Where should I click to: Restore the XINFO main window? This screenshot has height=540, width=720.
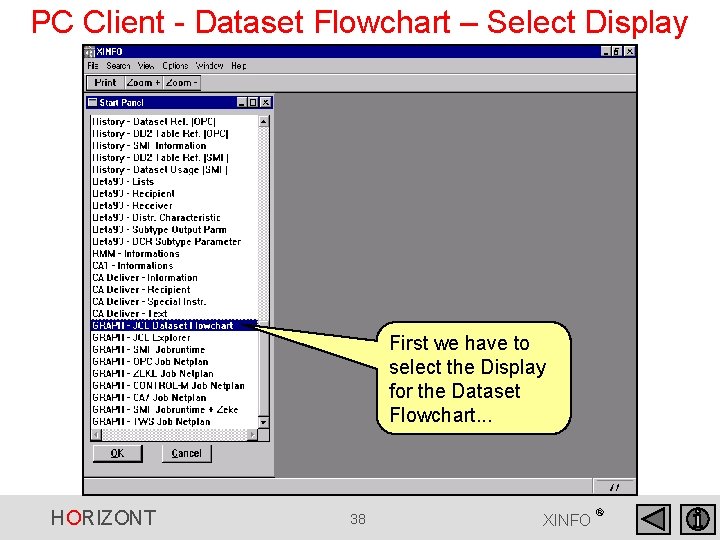pyautogui.click(x=617, y=51)
